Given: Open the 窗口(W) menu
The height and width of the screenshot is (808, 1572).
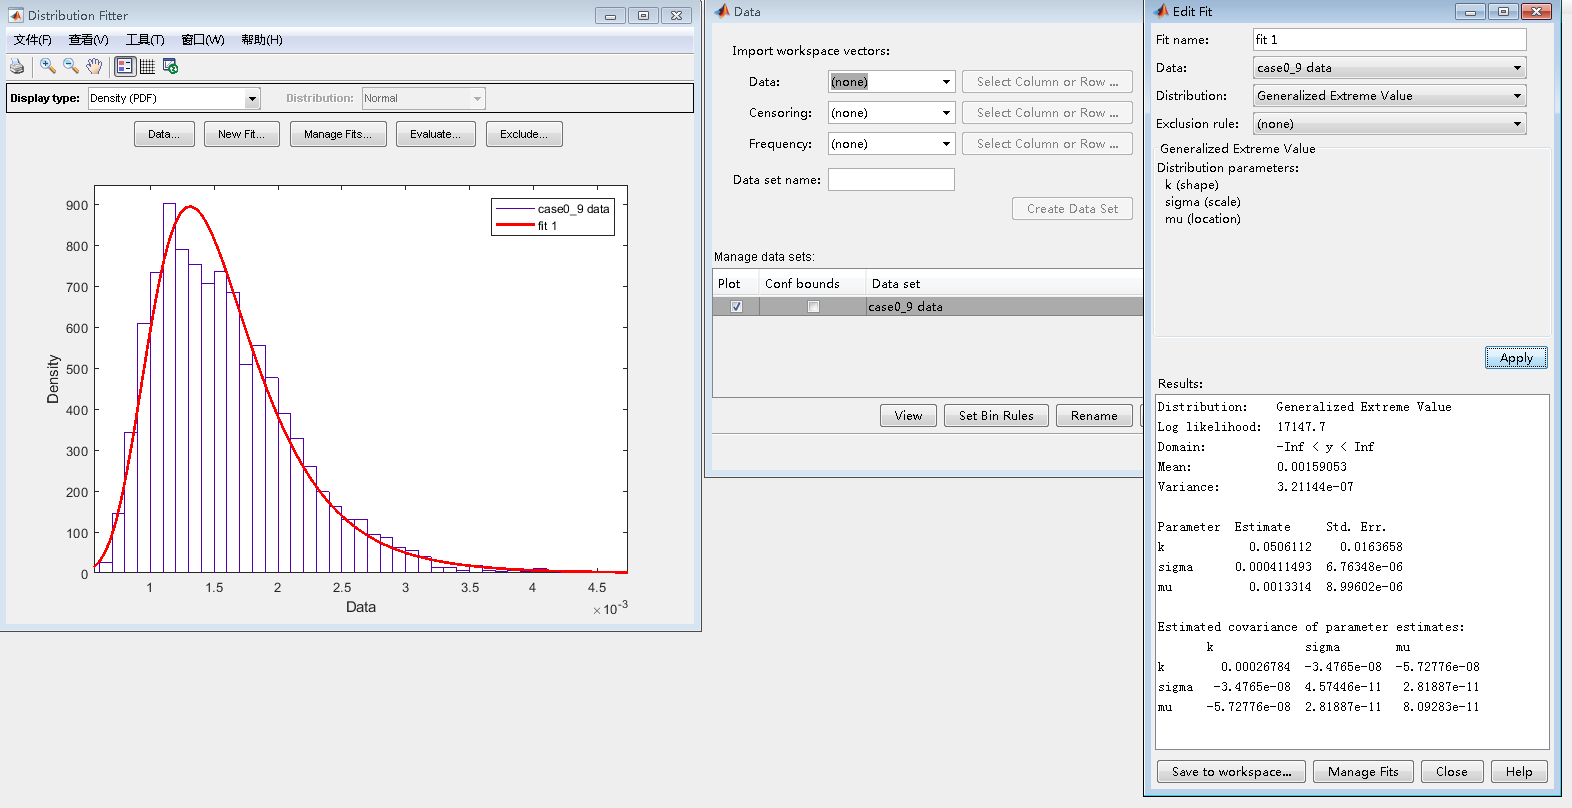Looking at the screenshot, I should (x=203, y=40).
